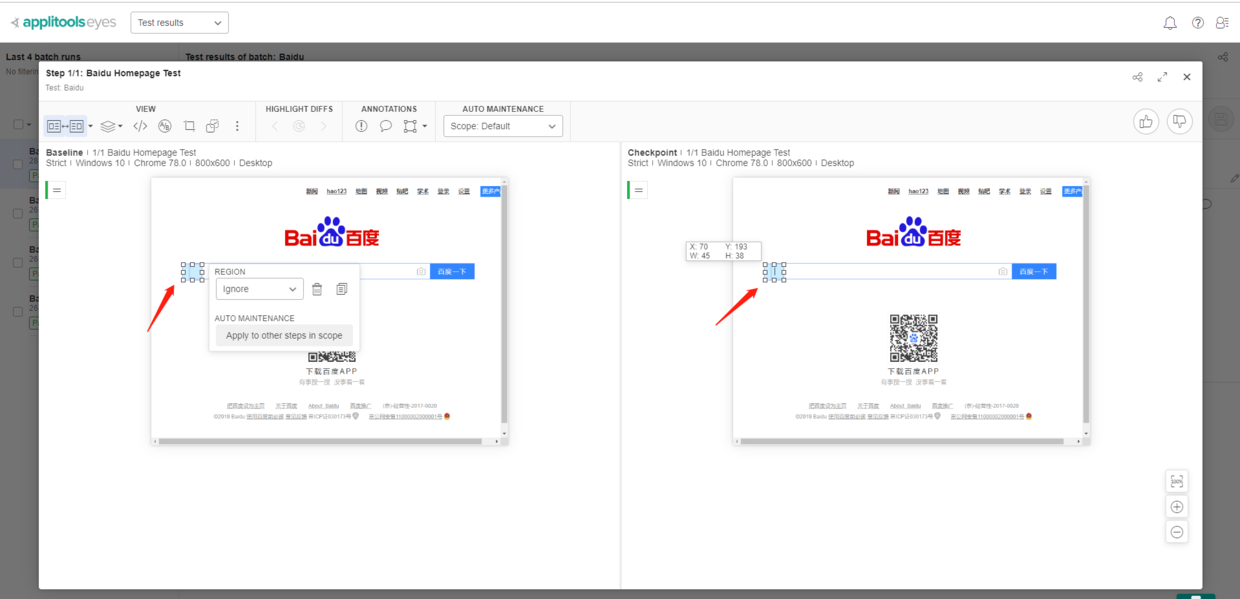Open the layers visibility menu

tap(109, 126)
